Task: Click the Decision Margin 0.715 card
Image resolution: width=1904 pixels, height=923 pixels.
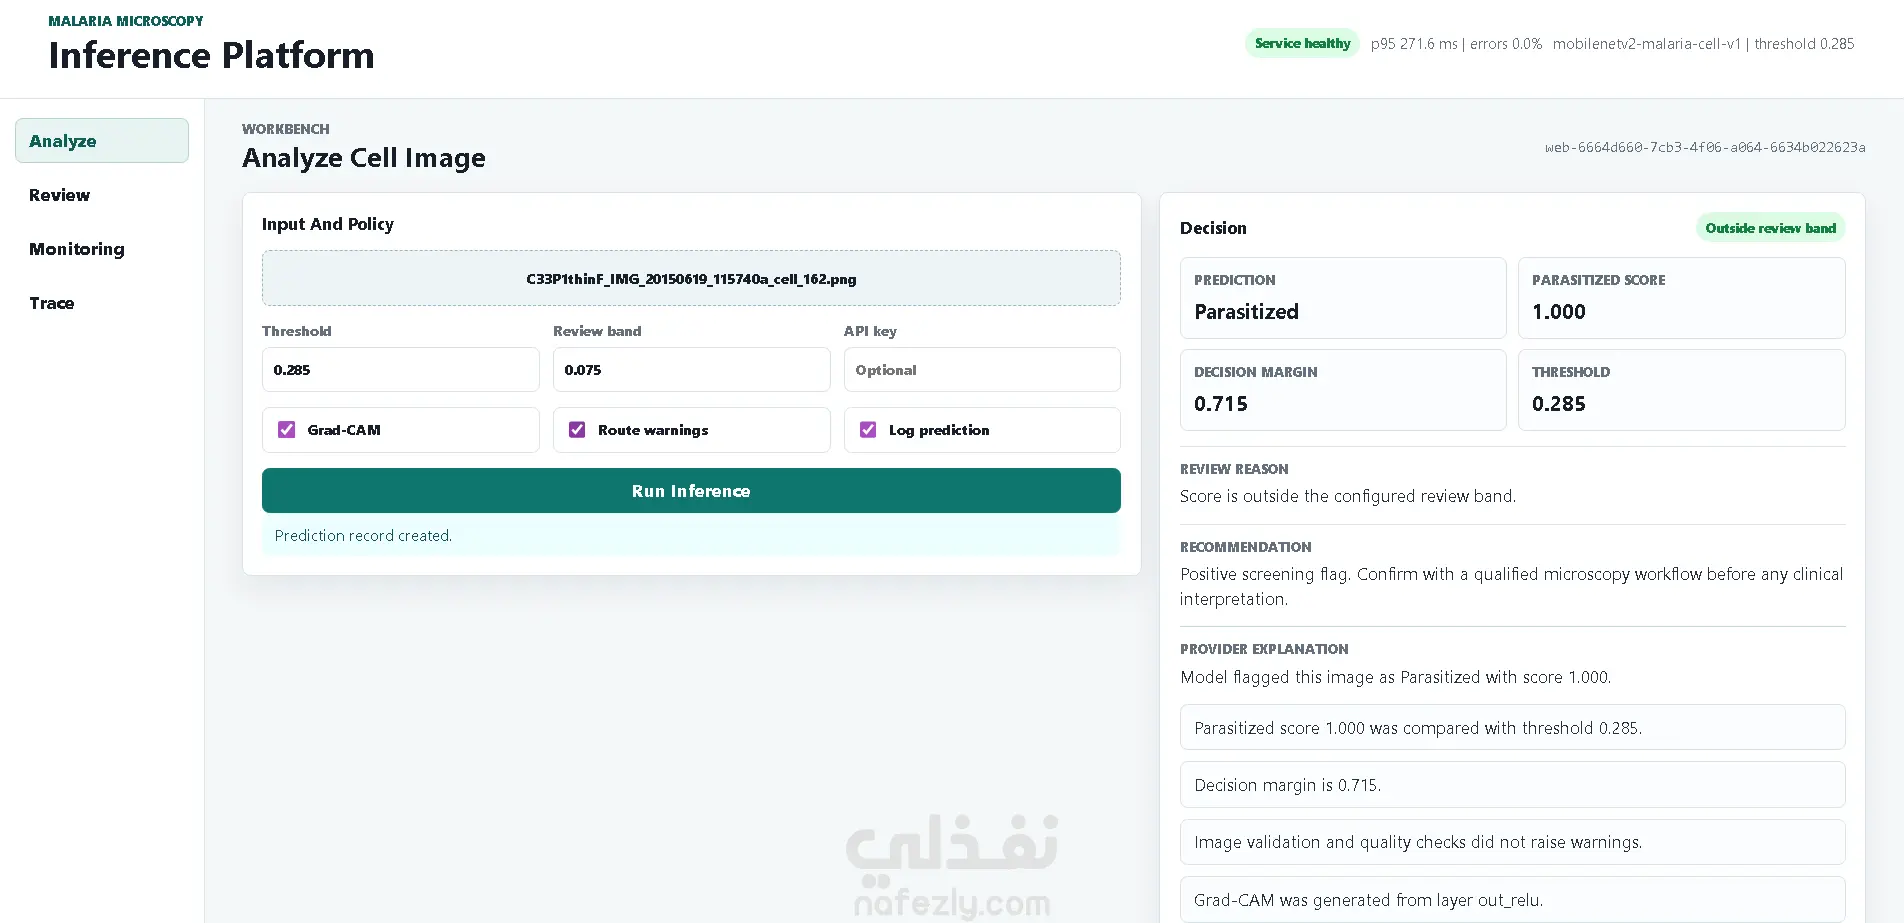Action: (1343, 390)
